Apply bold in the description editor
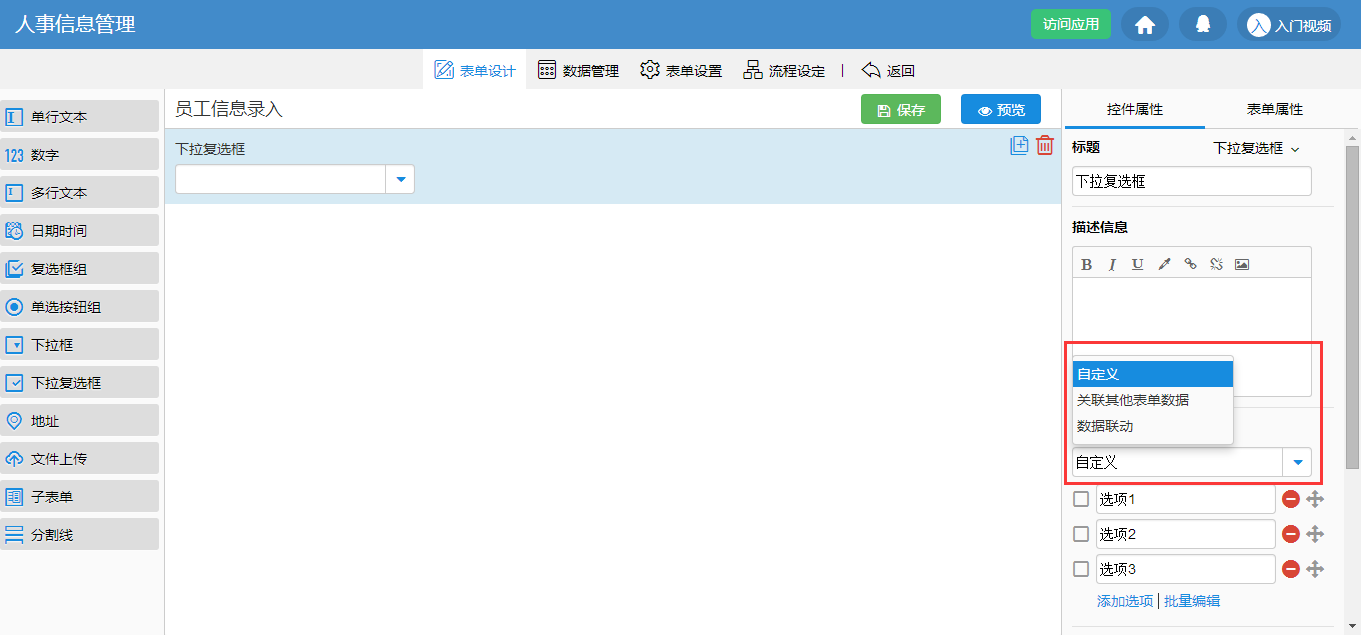 coord(1087,264)
